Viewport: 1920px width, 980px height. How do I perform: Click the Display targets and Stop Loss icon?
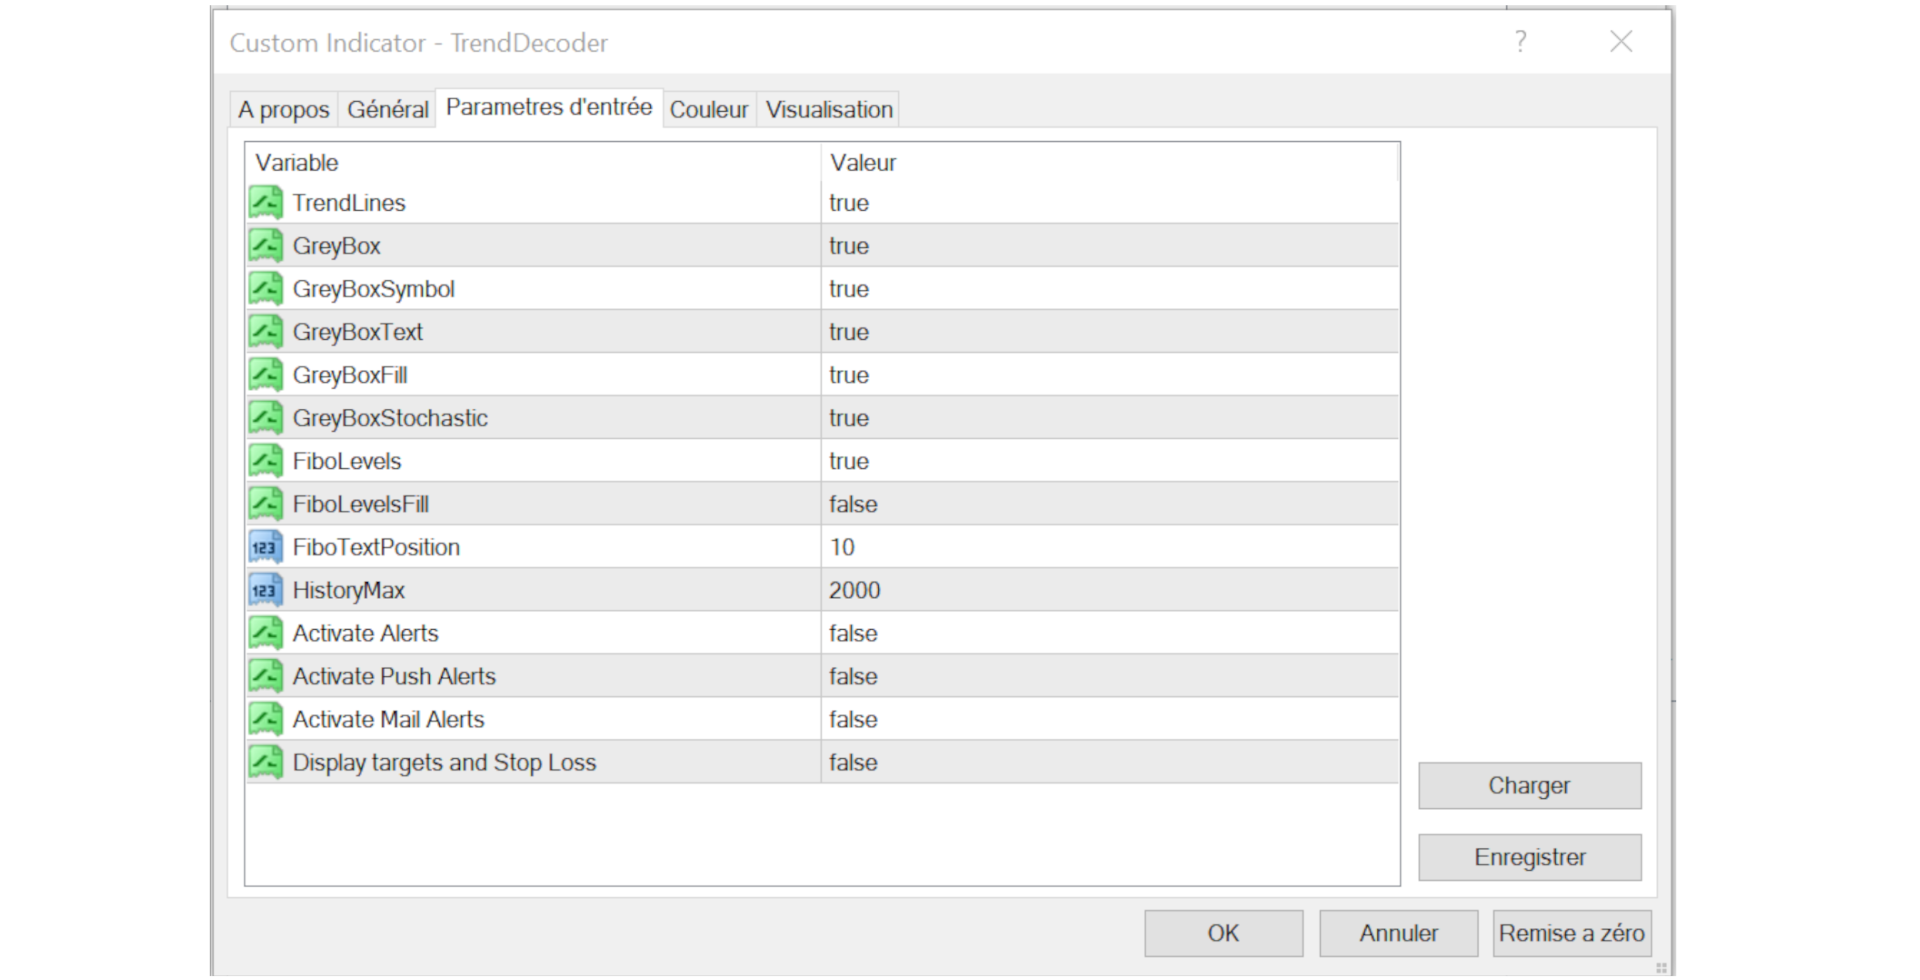tap(266, 762)
